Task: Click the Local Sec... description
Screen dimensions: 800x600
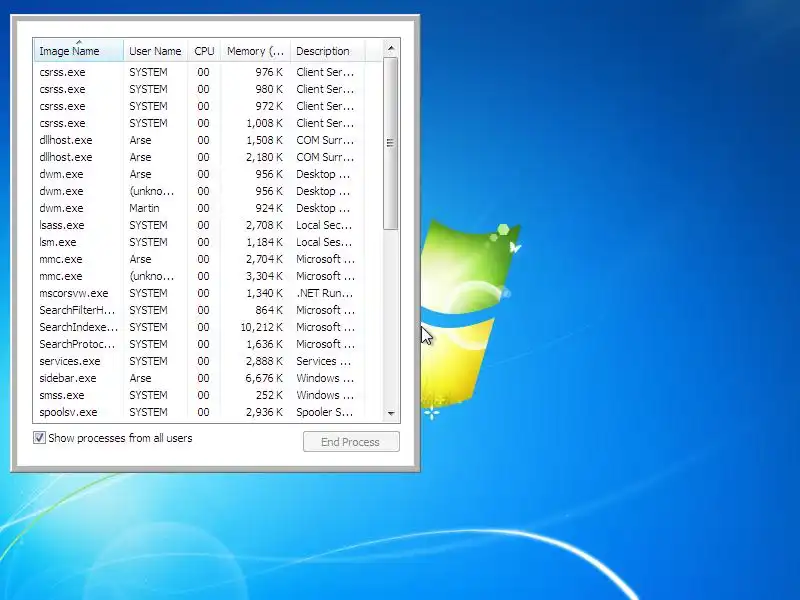Action: point(324,225)
